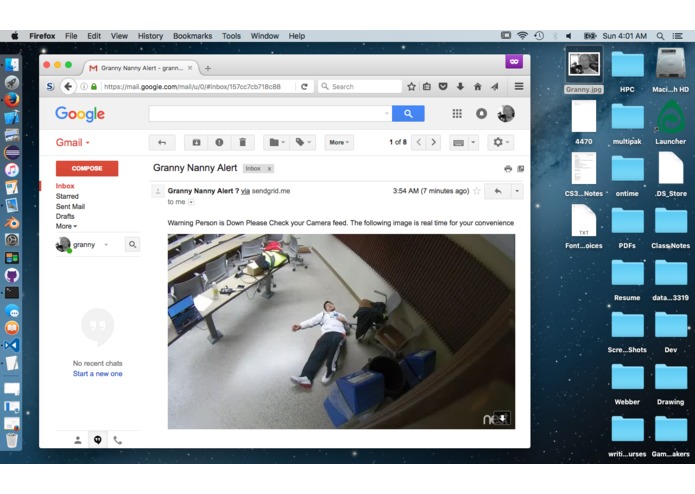The image size is (695, 494).
Task: Open the Sent Mail folder
Action: pos(70,206)
